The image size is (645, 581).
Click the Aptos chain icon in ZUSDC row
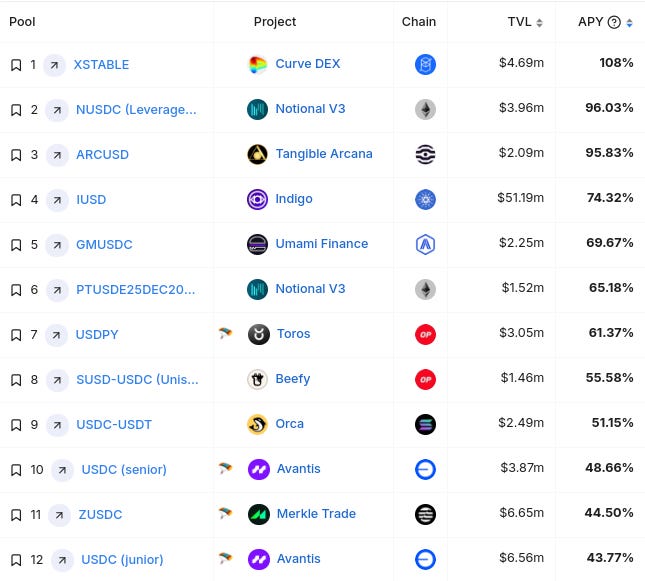[x=425, y=514]
